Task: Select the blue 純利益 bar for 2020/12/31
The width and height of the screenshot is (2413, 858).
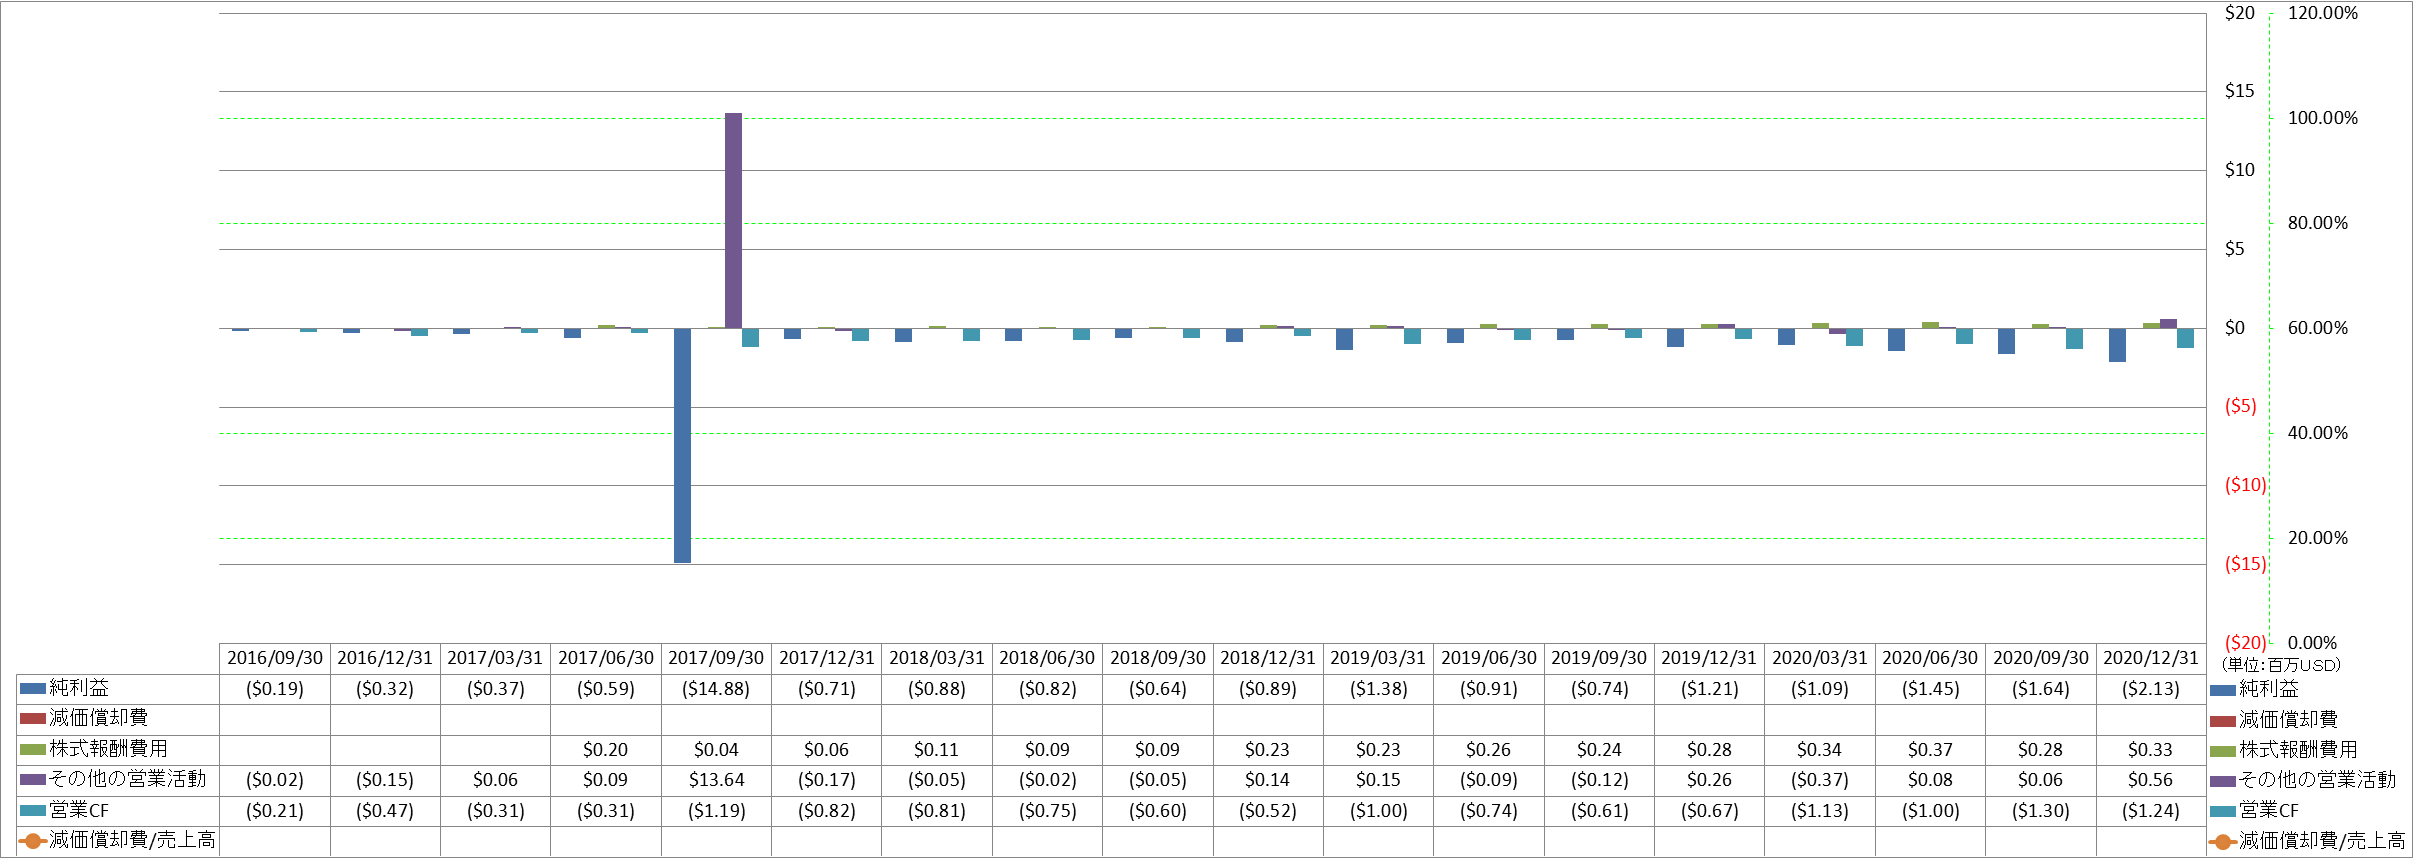Action: click(2117, 345)
